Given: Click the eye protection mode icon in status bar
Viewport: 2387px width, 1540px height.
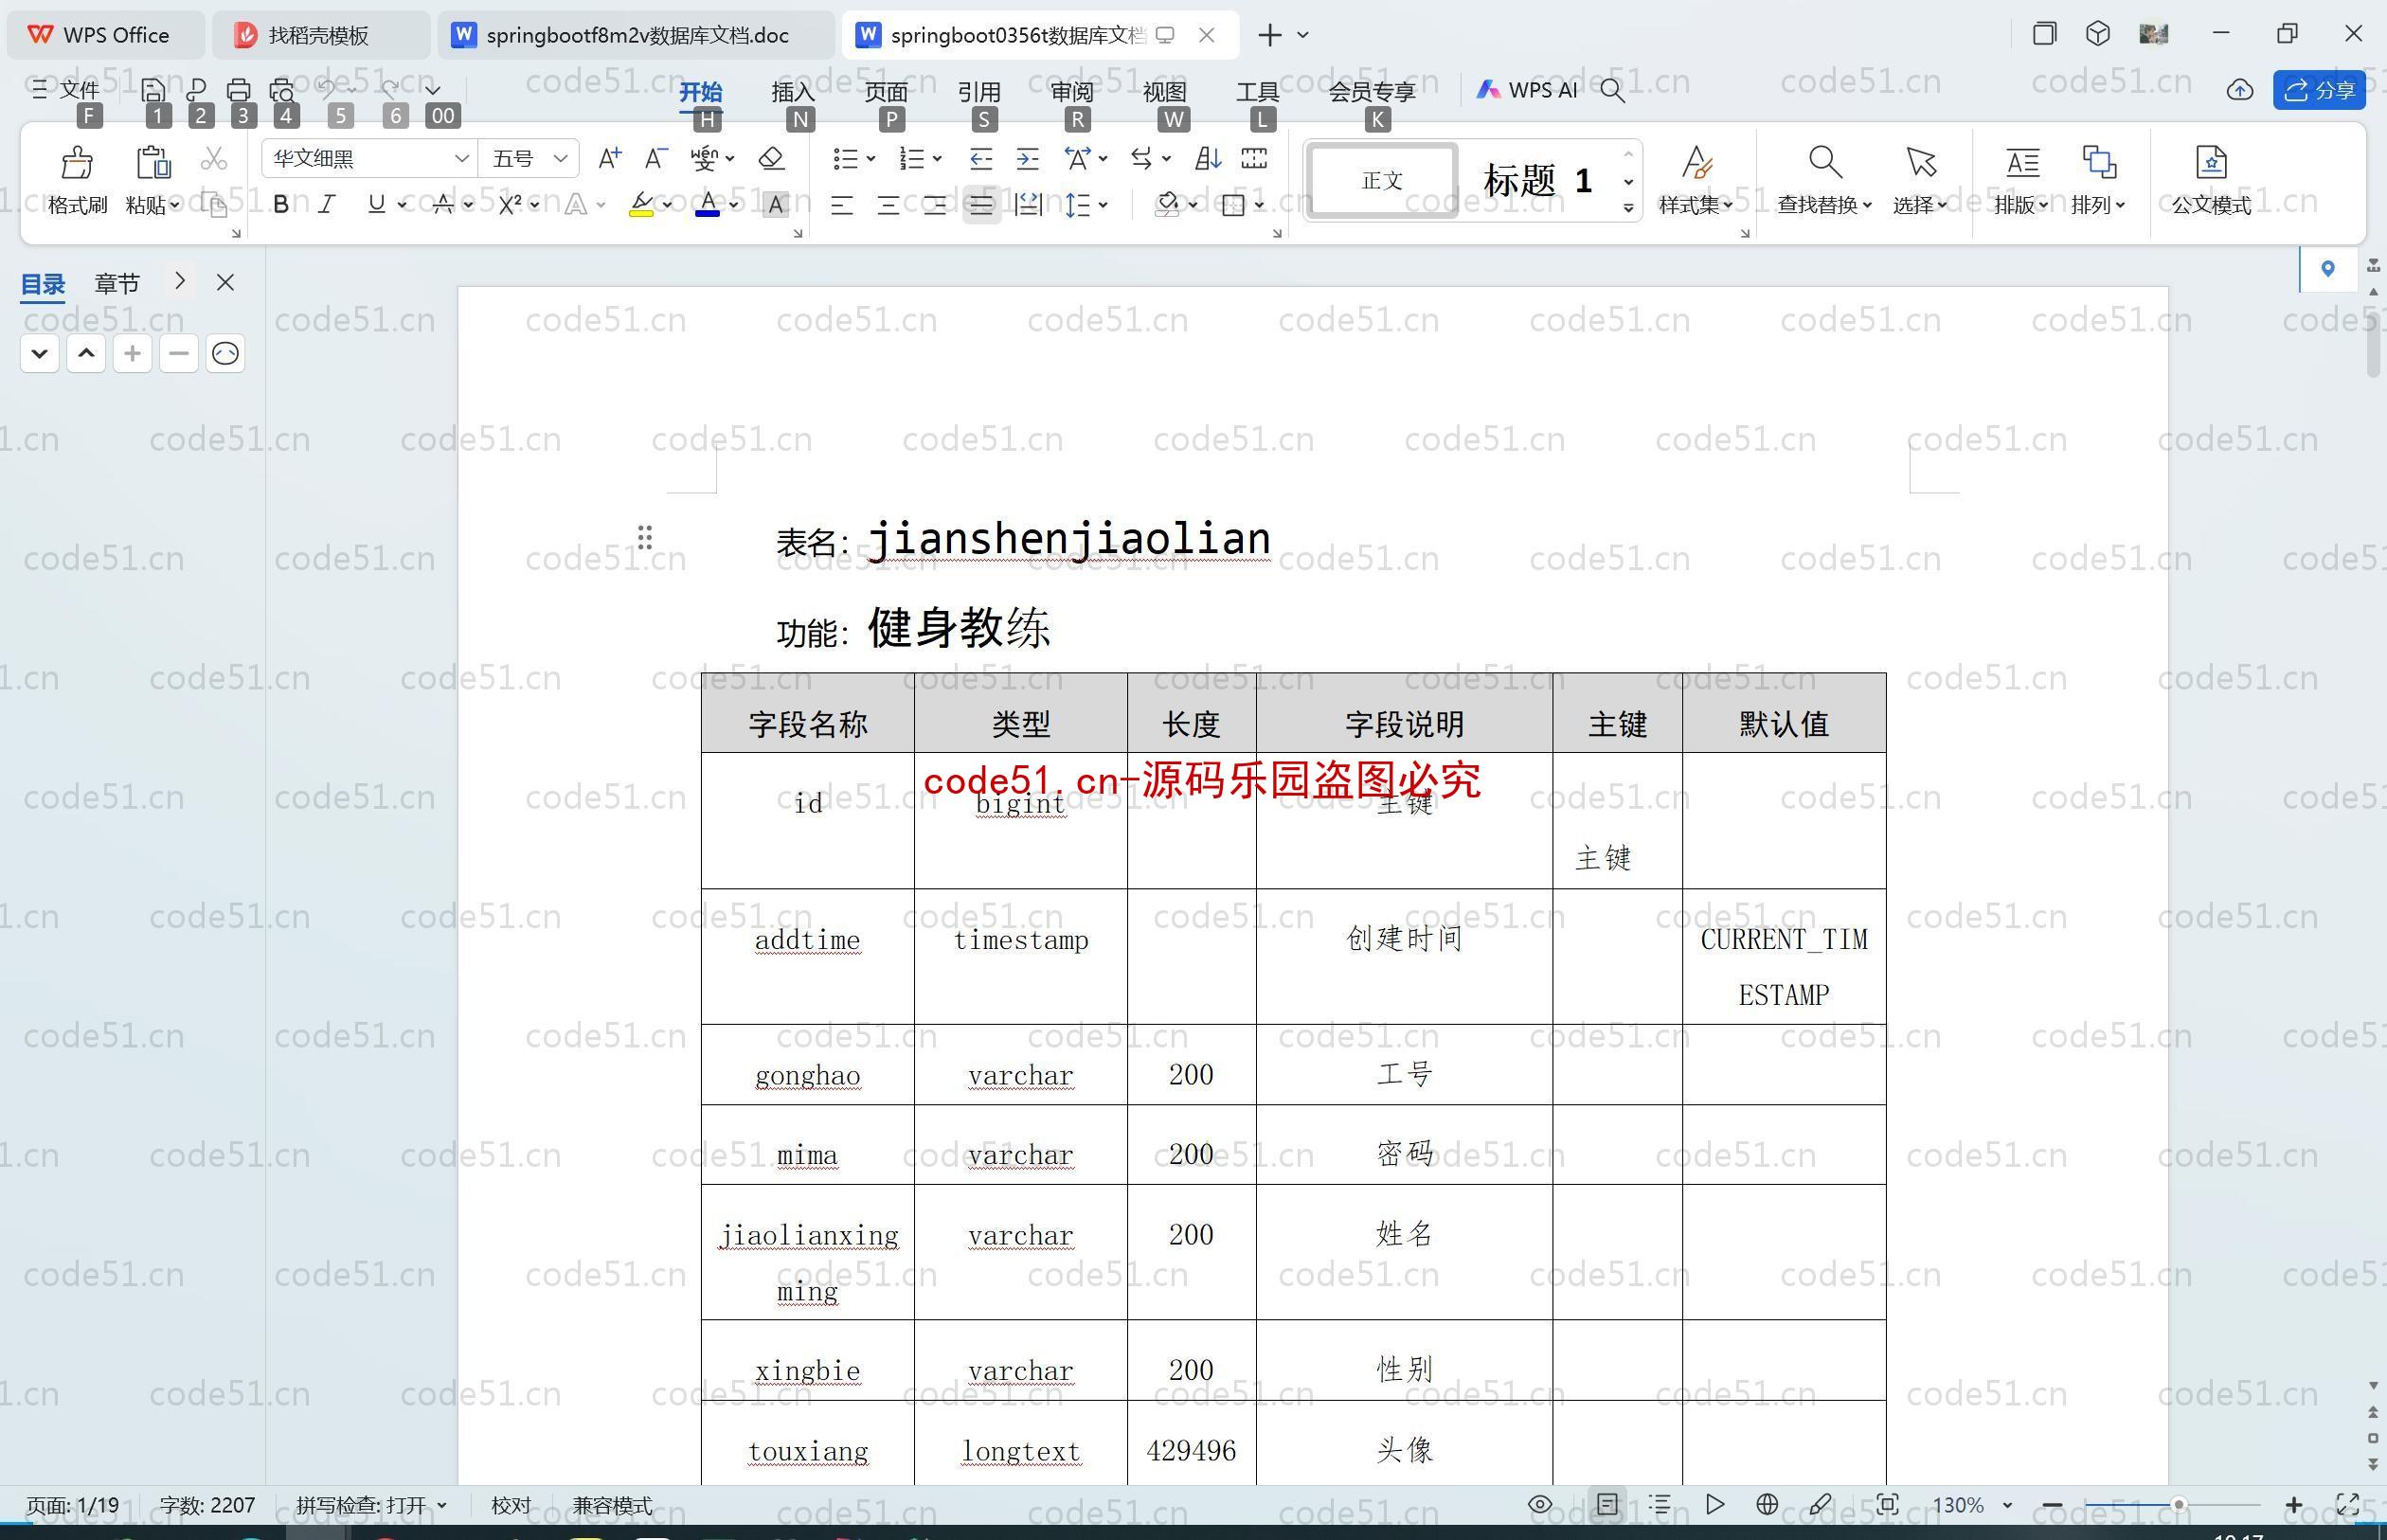Looking at the screenshot, I should (x=1540, y=1504).
